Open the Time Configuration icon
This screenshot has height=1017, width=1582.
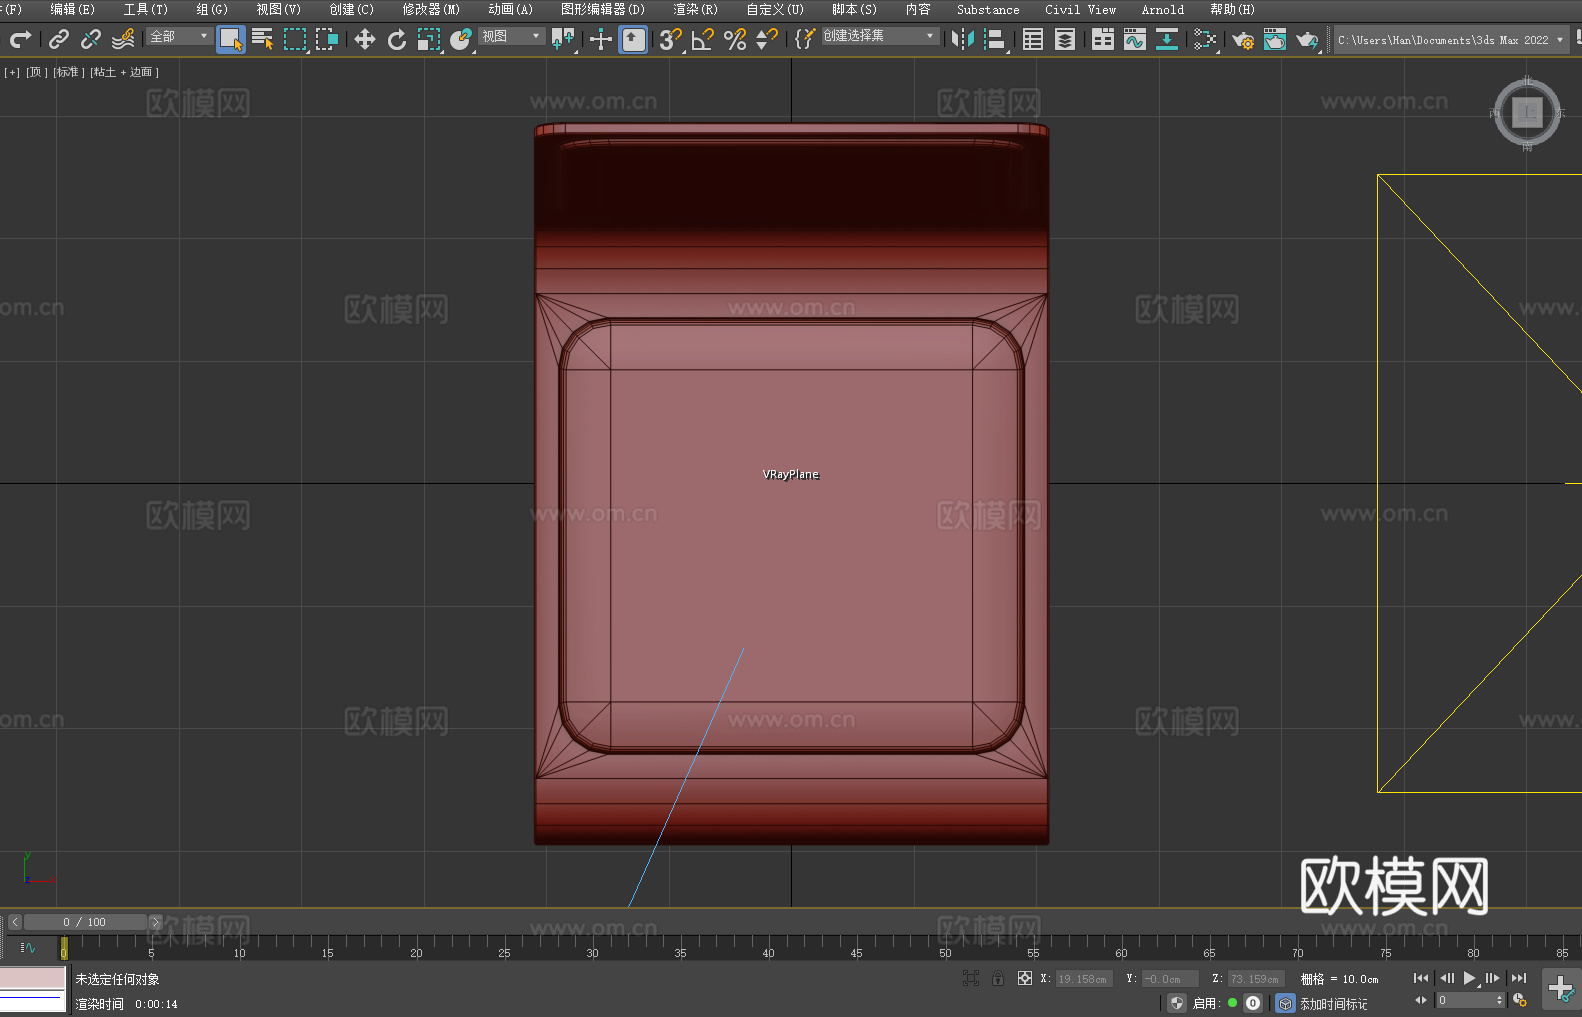point(1520,1000)
